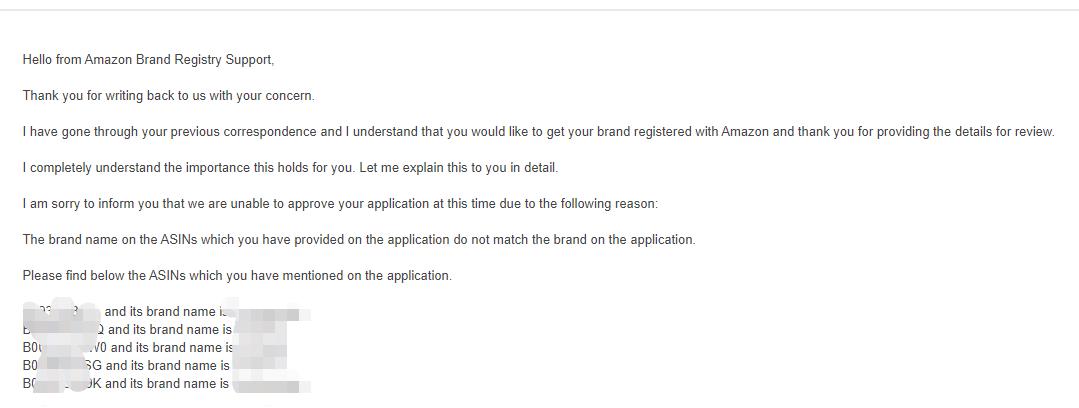
Task: Click the 'I am sorry to inform you' sentence
Action: click(x=341, y=204)
